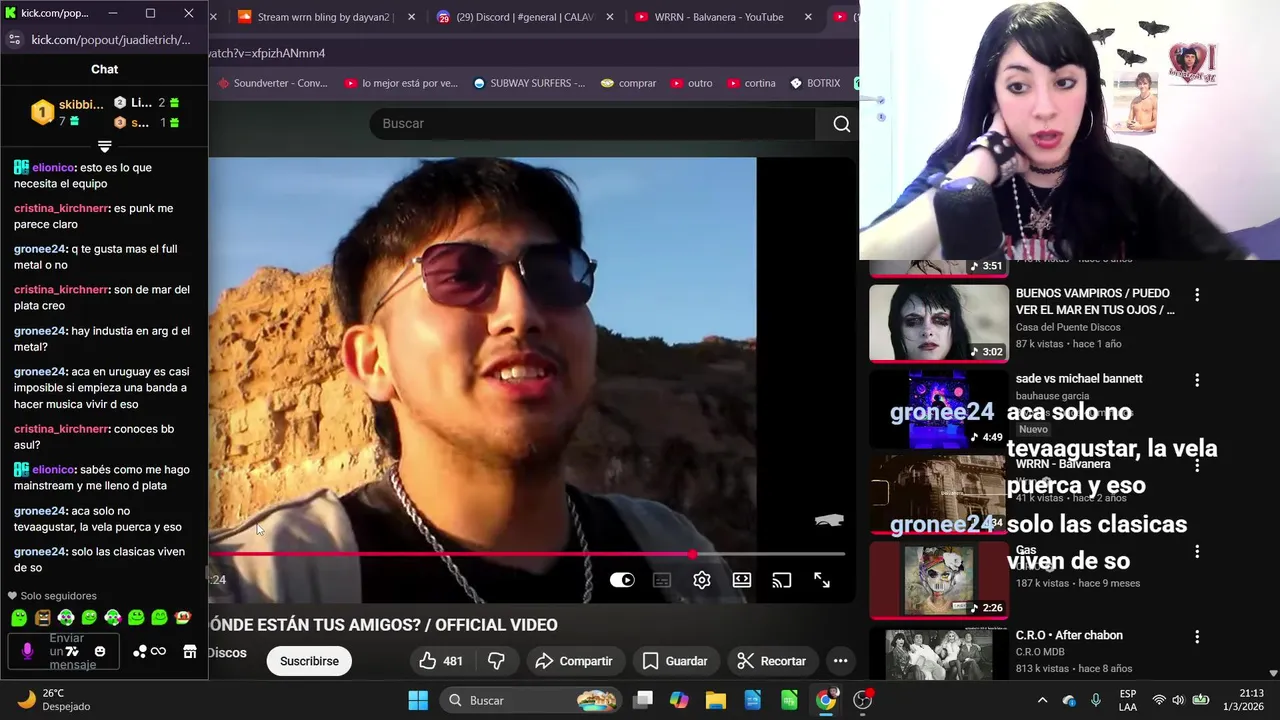The width and height of the screenshot is (1280, 720).
Task: Open File Explorer from taskbar
Action: tap(716, 700)
